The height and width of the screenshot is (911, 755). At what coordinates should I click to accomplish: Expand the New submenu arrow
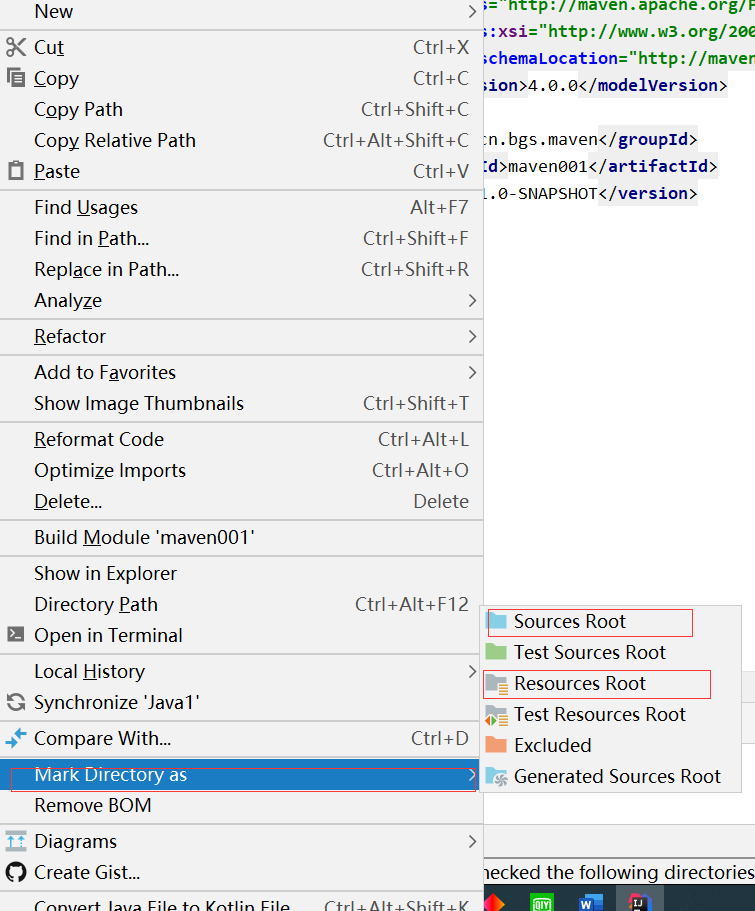click(472, 12)
